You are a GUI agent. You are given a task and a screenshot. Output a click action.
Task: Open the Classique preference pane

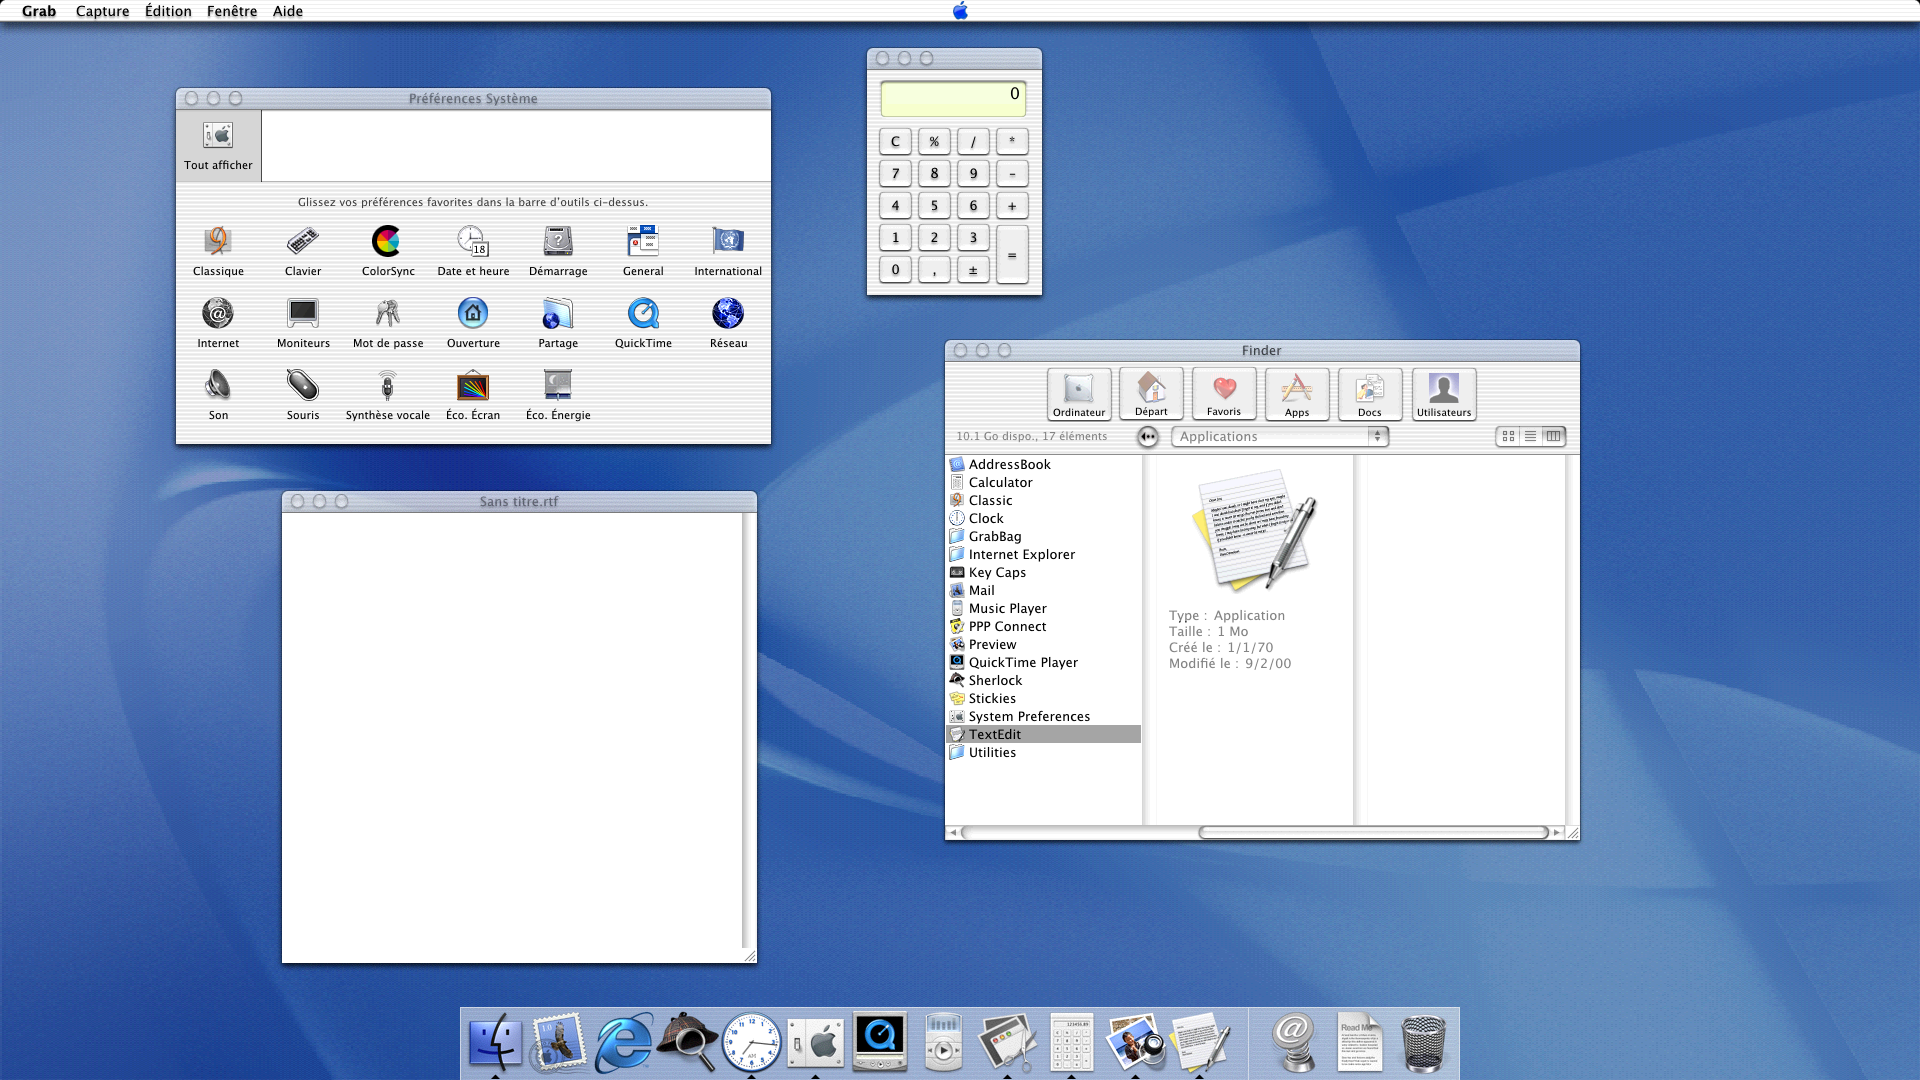[218, 250]
